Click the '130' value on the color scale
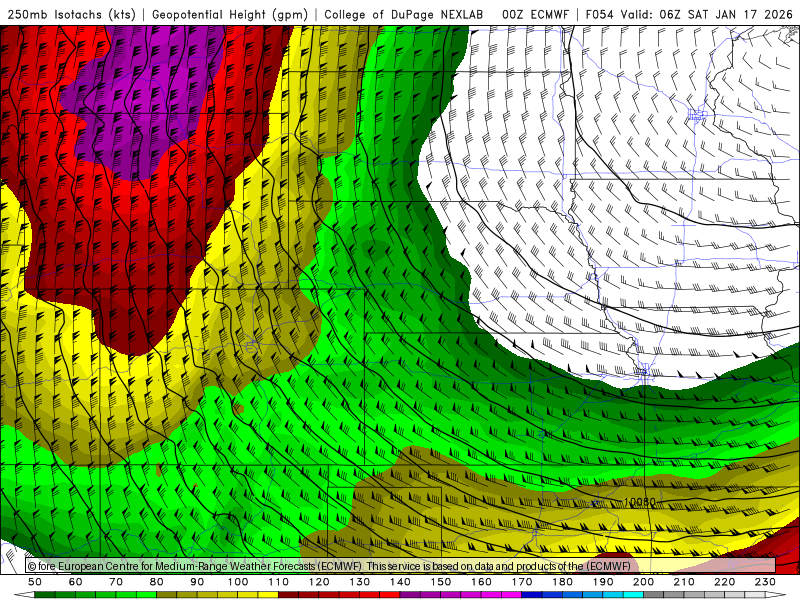 coord(360,582)
